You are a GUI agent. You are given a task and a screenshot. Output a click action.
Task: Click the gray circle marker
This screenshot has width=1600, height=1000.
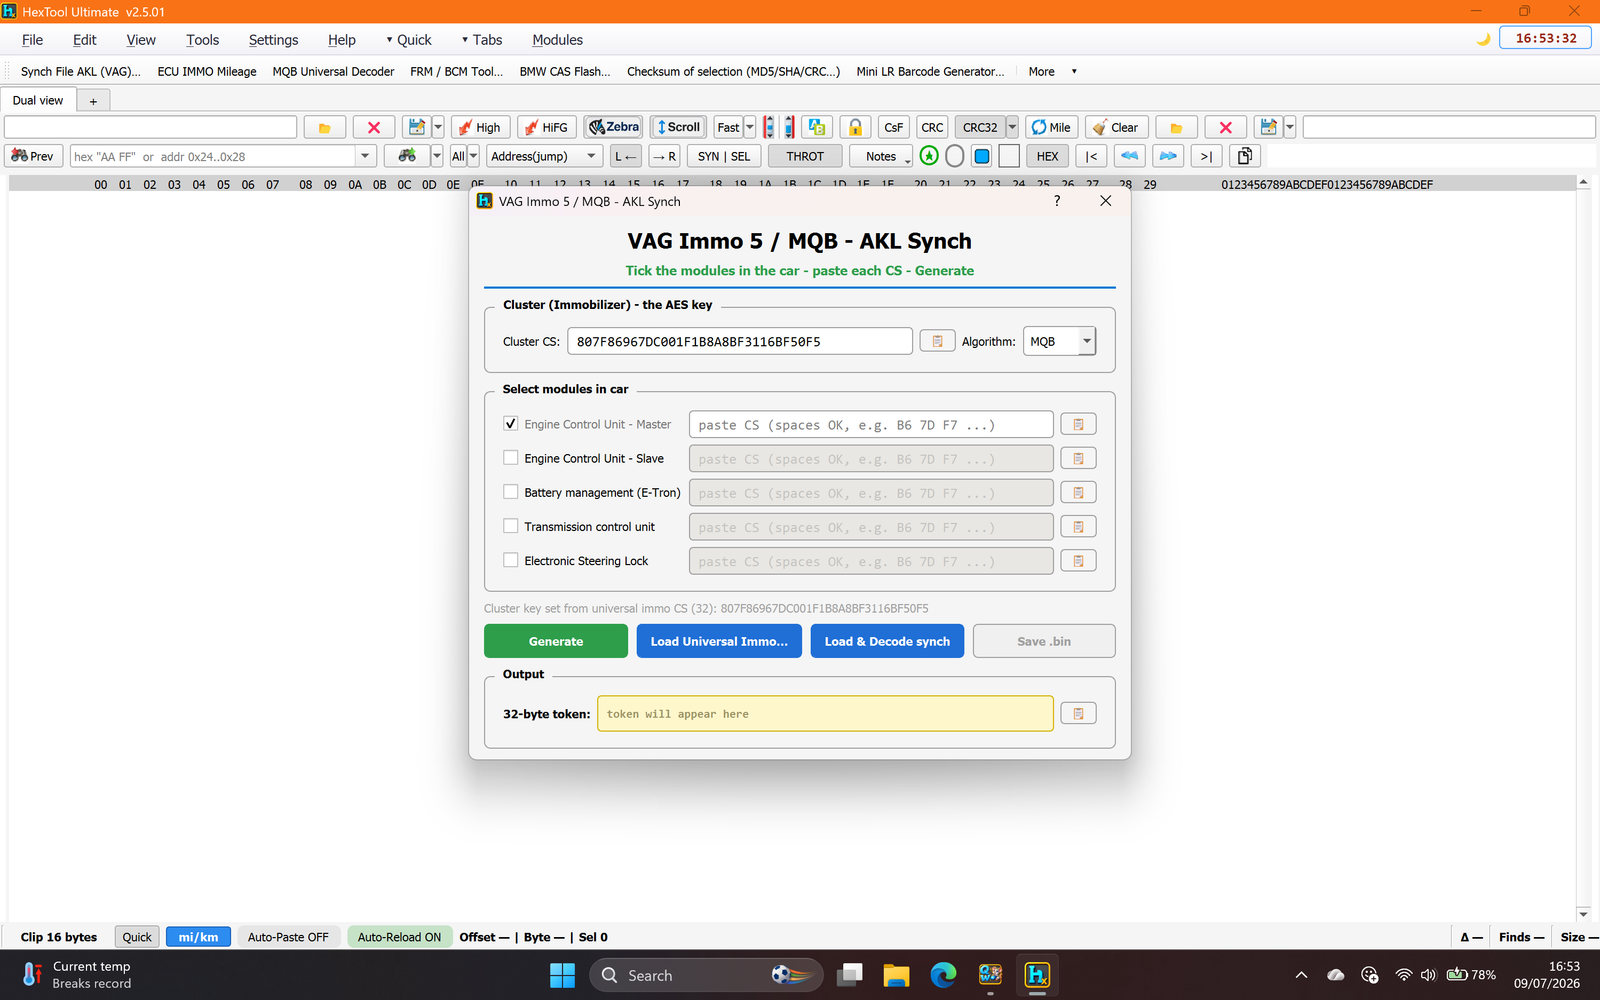click(955, 156)
